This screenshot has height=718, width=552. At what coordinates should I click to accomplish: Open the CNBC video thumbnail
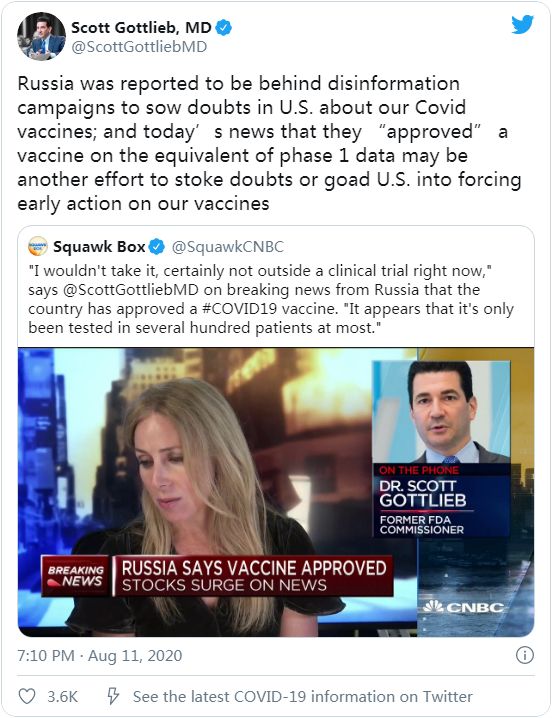[276, 492]
